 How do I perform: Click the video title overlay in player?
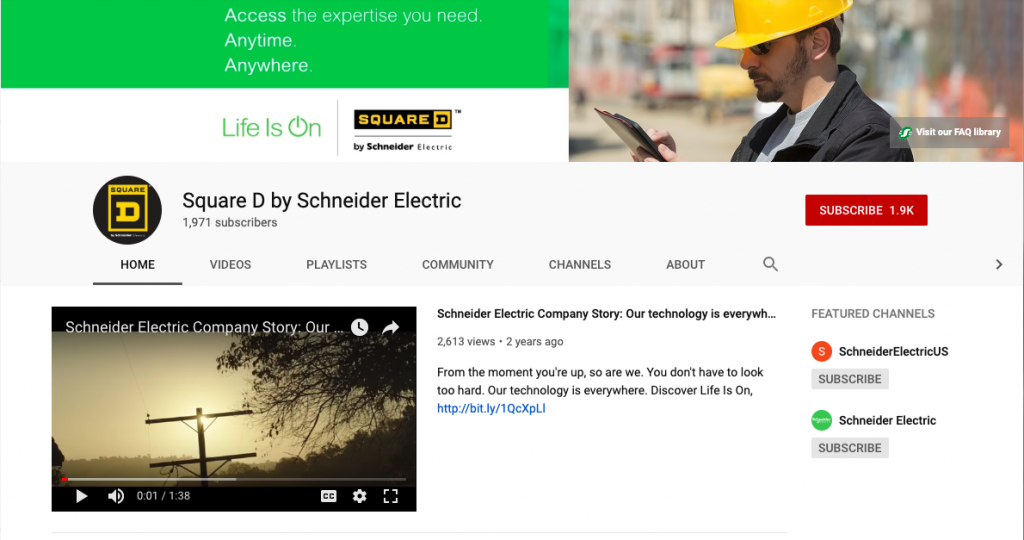[204, 327]
